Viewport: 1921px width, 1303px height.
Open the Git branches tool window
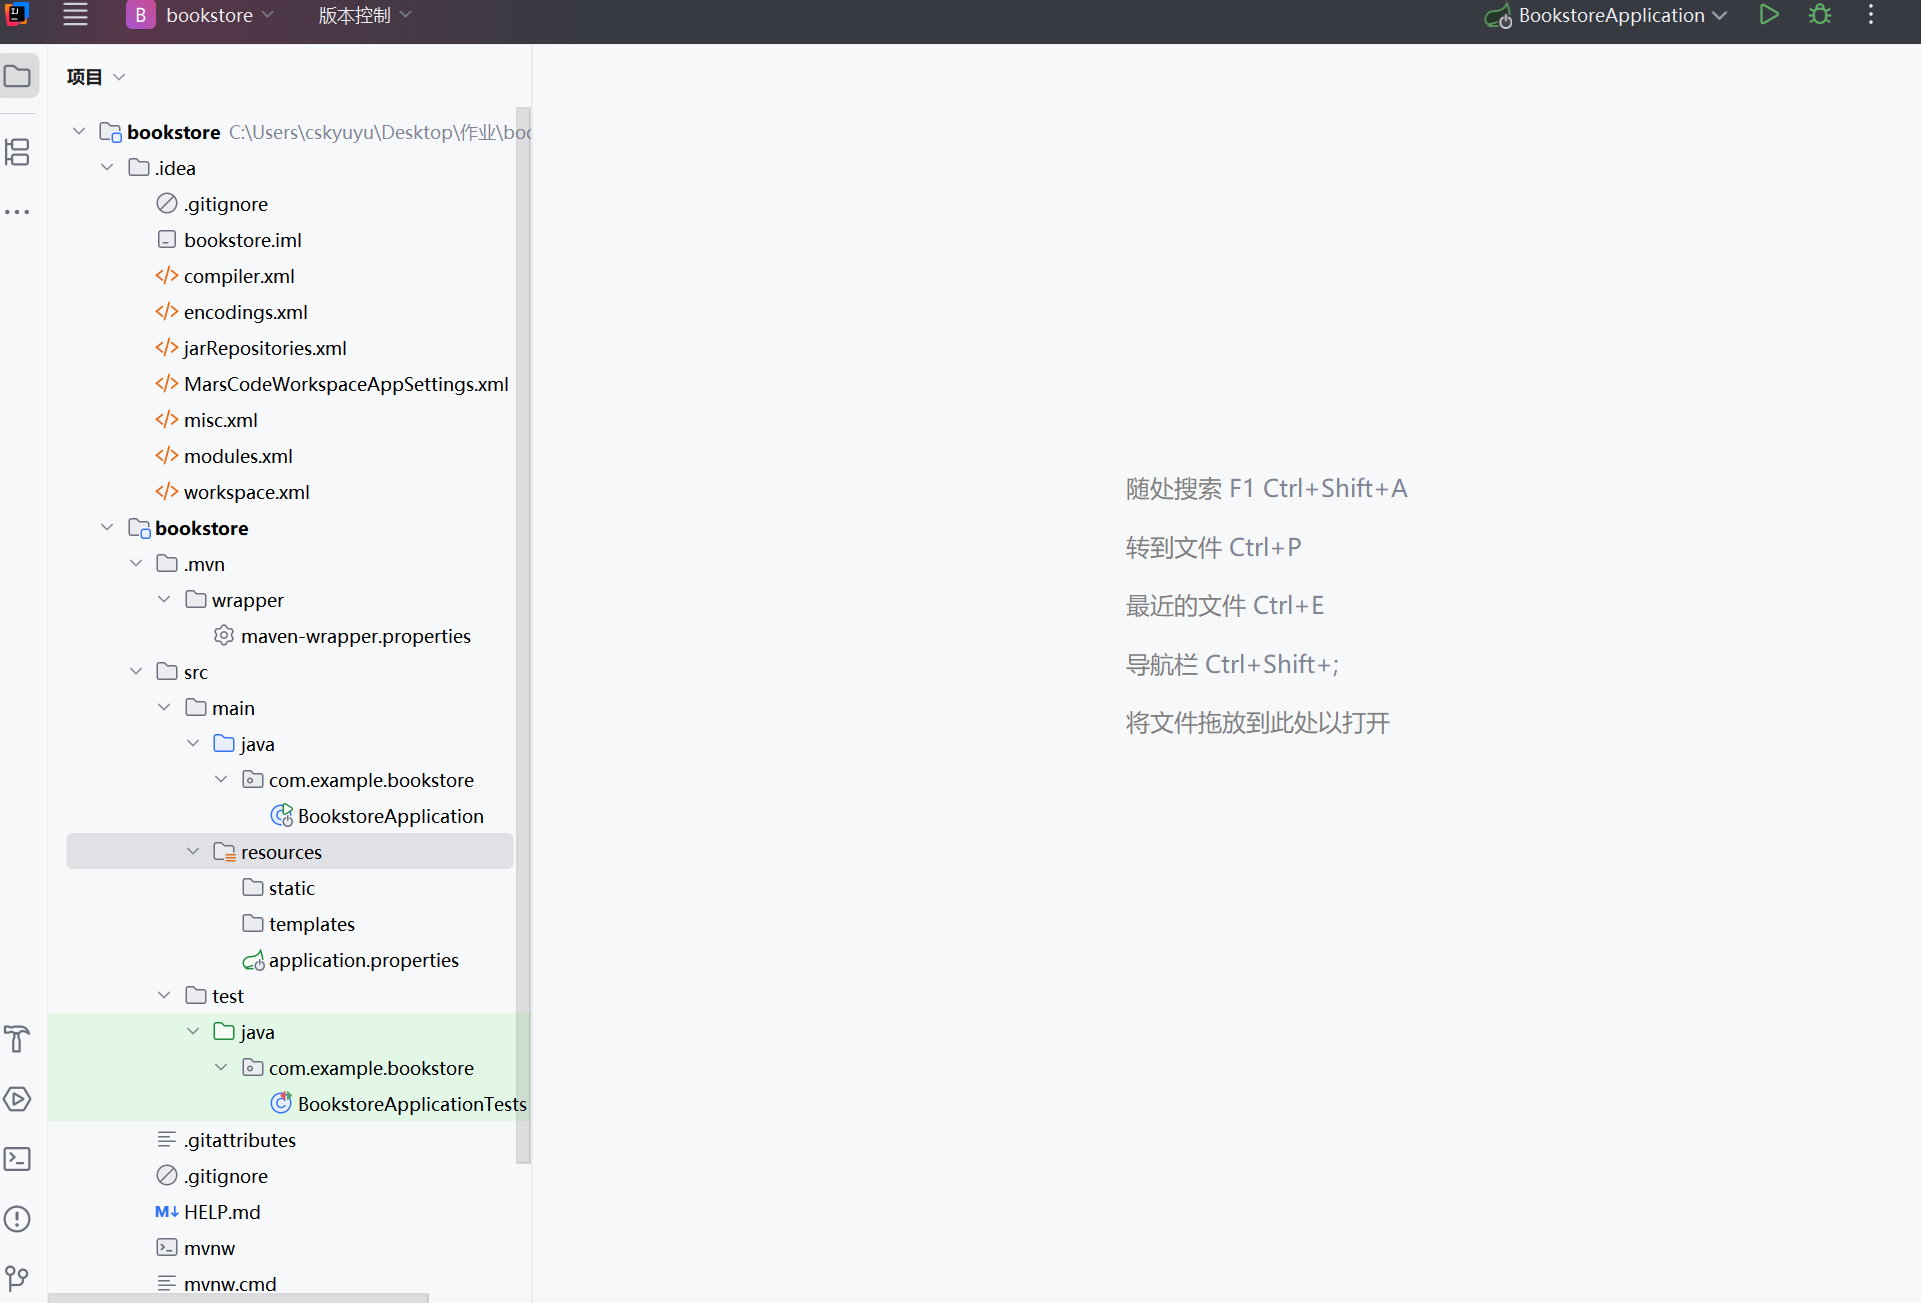[x=18, y=1278]
